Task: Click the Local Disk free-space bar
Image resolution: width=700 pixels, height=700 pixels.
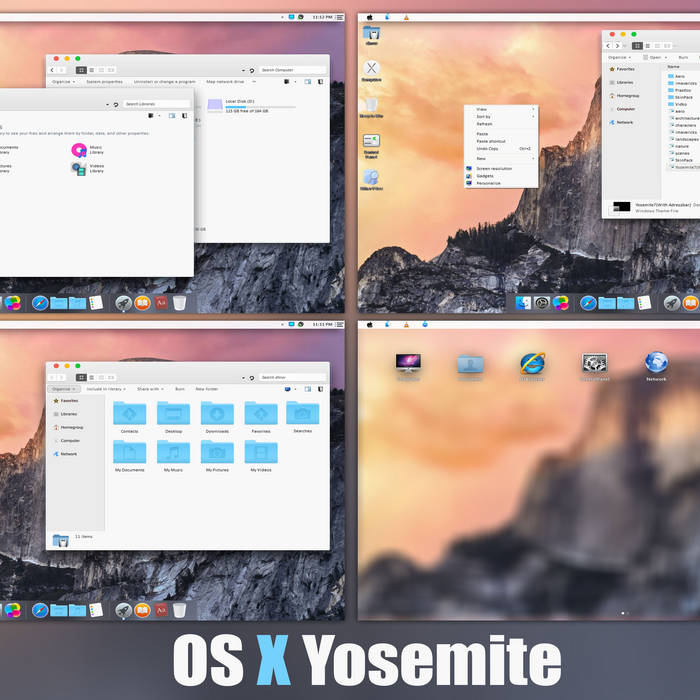Action: click(x=260, y=107)
